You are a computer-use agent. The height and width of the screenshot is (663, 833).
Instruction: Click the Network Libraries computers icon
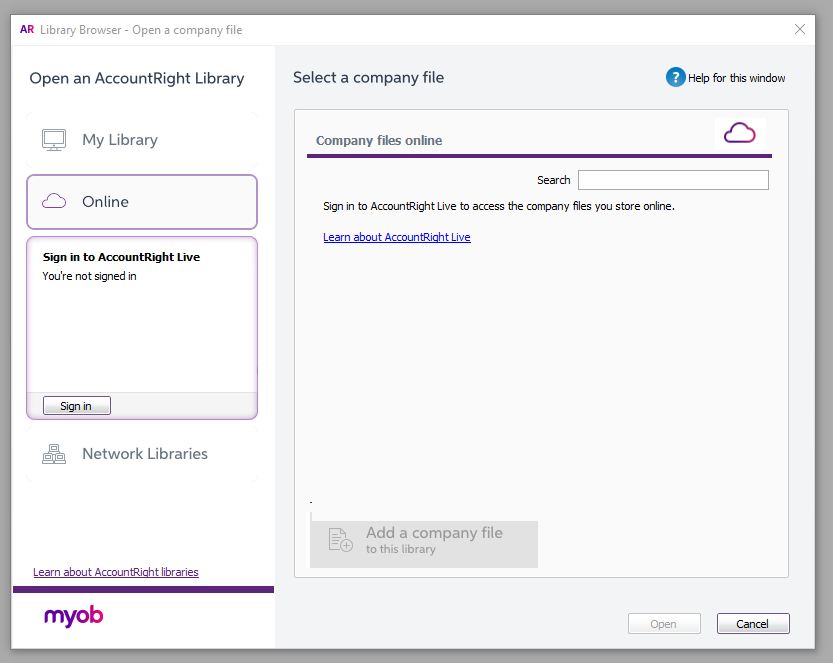54,454
